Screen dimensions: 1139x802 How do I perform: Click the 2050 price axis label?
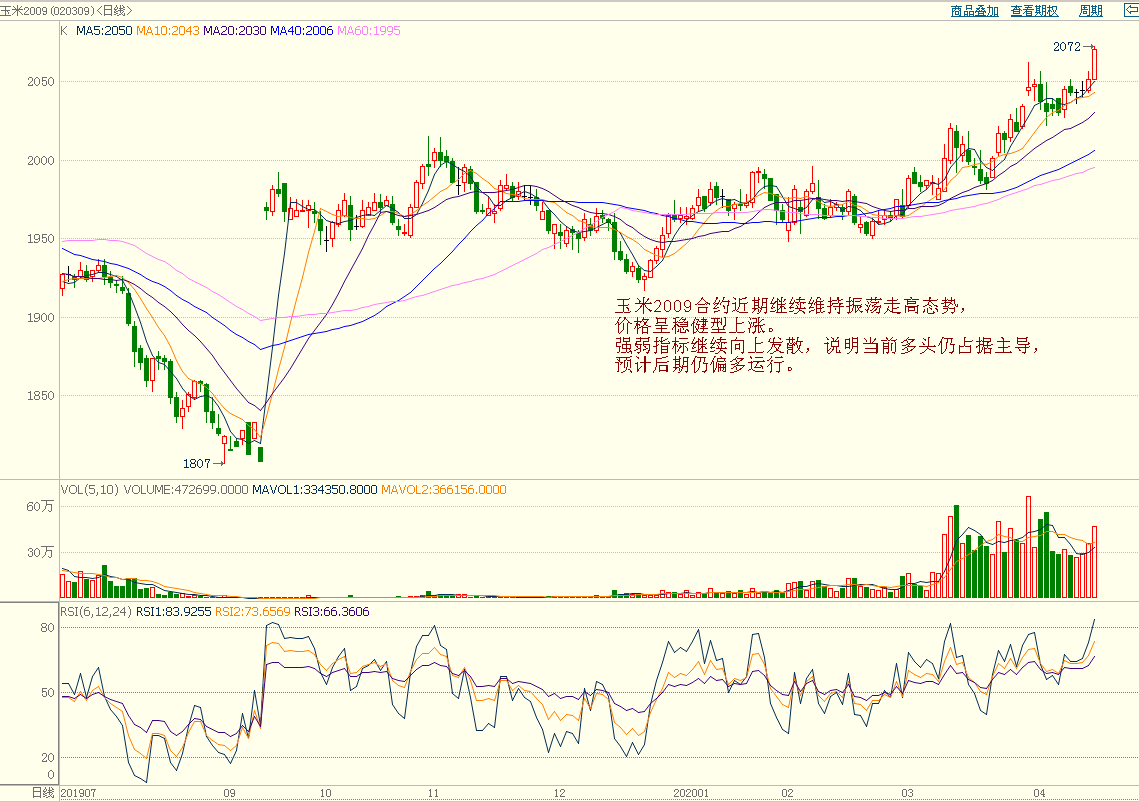(x=41, y=81)
